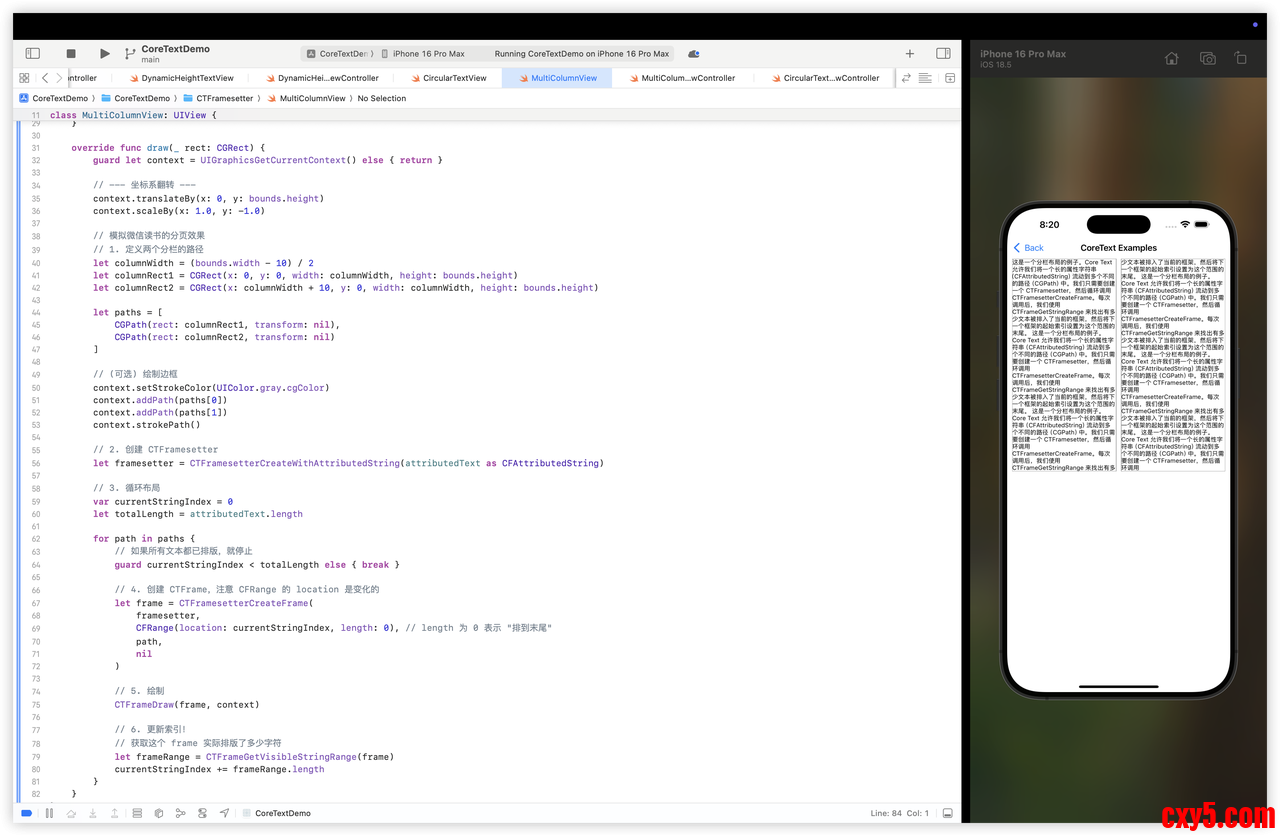Image resolution: width=1280 pixels, height=836 pixels.
Task: Open Debug View Hierarchy
Action: pos(137,813)
